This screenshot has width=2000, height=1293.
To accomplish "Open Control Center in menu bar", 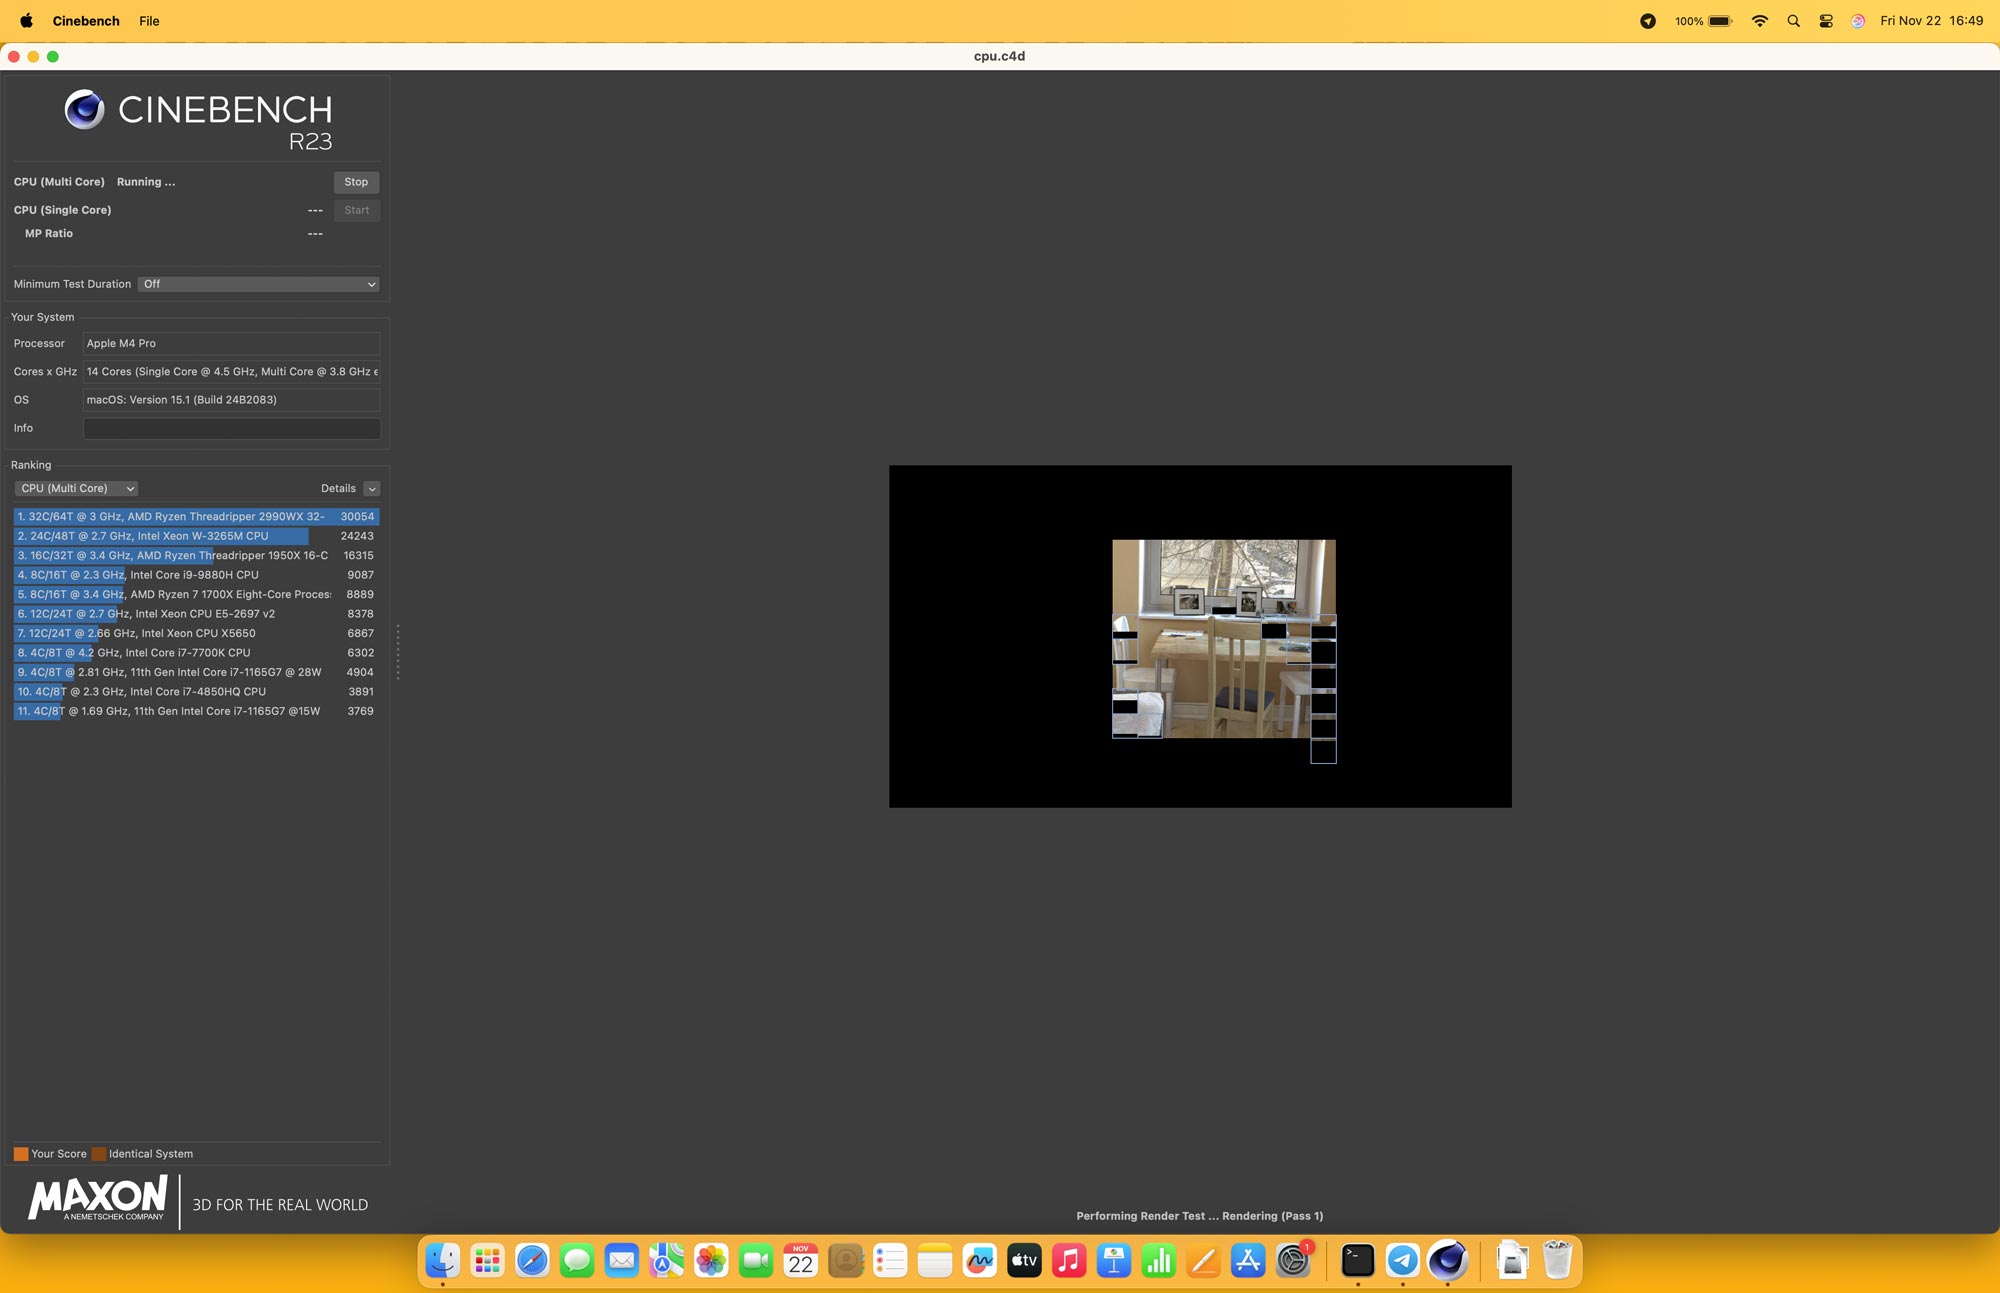I will pos(1826,21).
